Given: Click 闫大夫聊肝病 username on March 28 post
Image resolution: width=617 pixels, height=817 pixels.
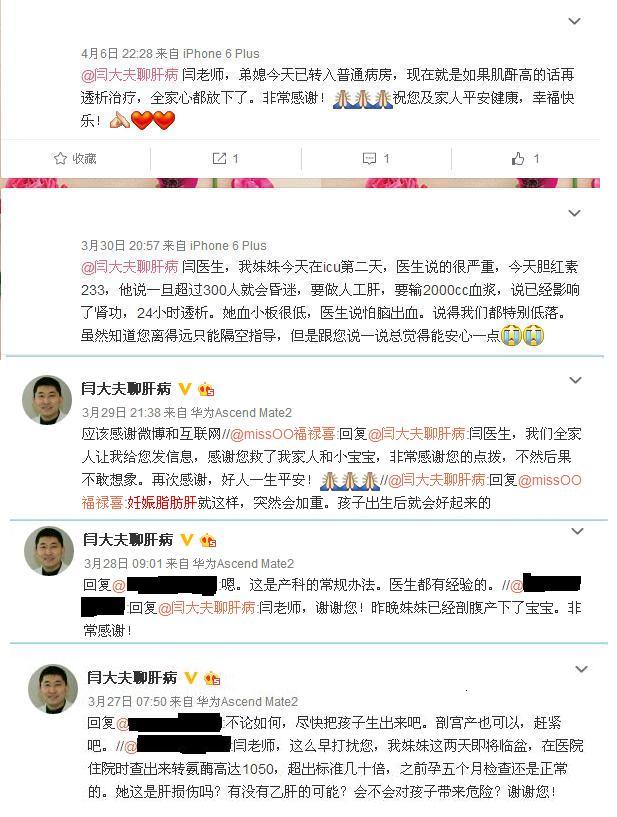Looking at the screenshot, I should pos(128,539).
